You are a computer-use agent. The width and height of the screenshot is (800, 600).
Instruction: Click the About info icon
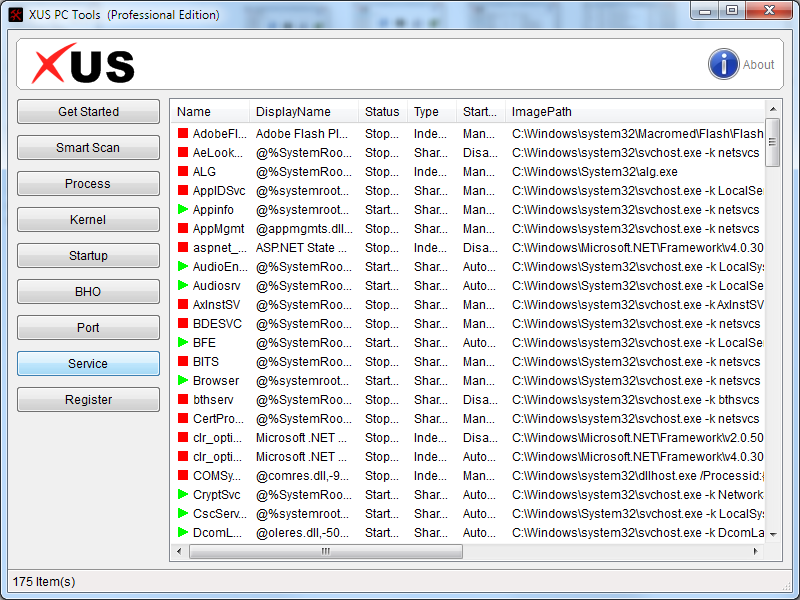723,64
